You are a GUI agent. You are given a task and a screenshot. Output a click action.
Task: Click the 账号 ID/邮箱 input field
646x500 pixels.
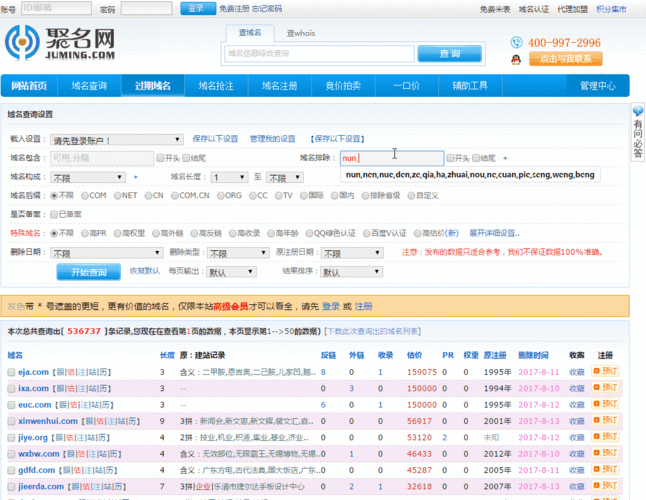point(56,8)
